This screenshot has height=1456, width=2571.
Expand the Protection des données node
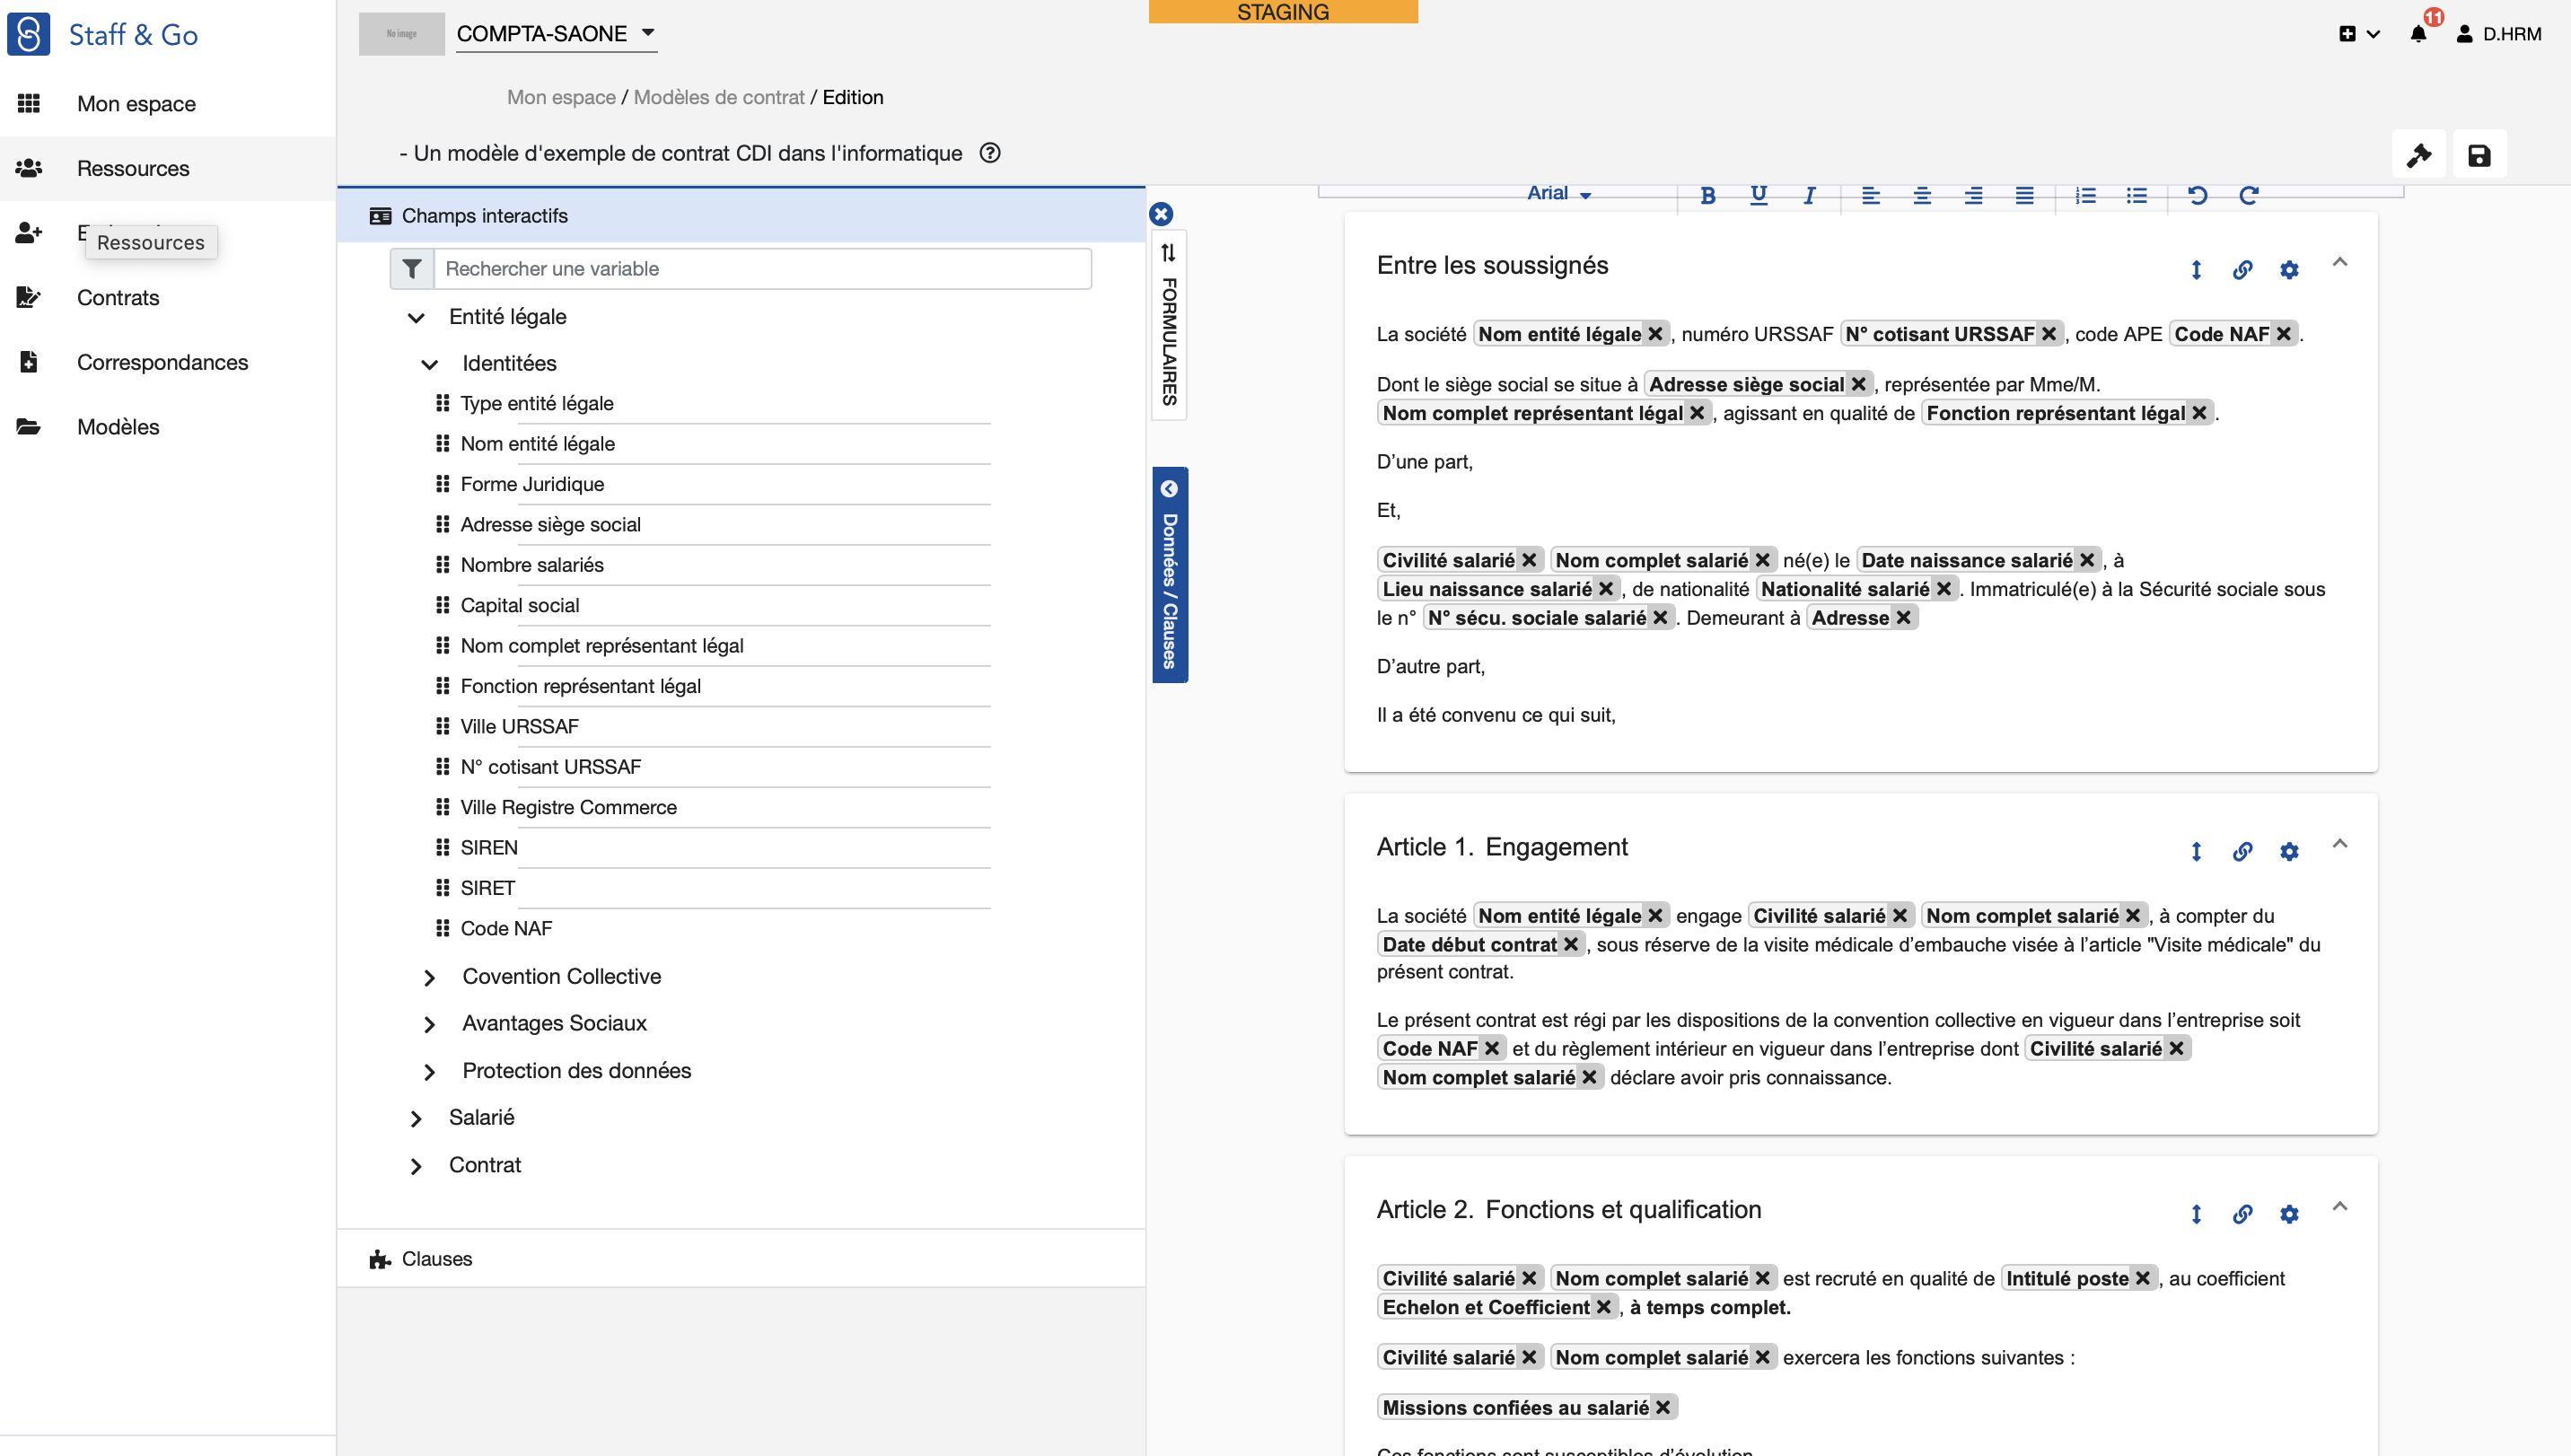click(x=430, y=1071)
